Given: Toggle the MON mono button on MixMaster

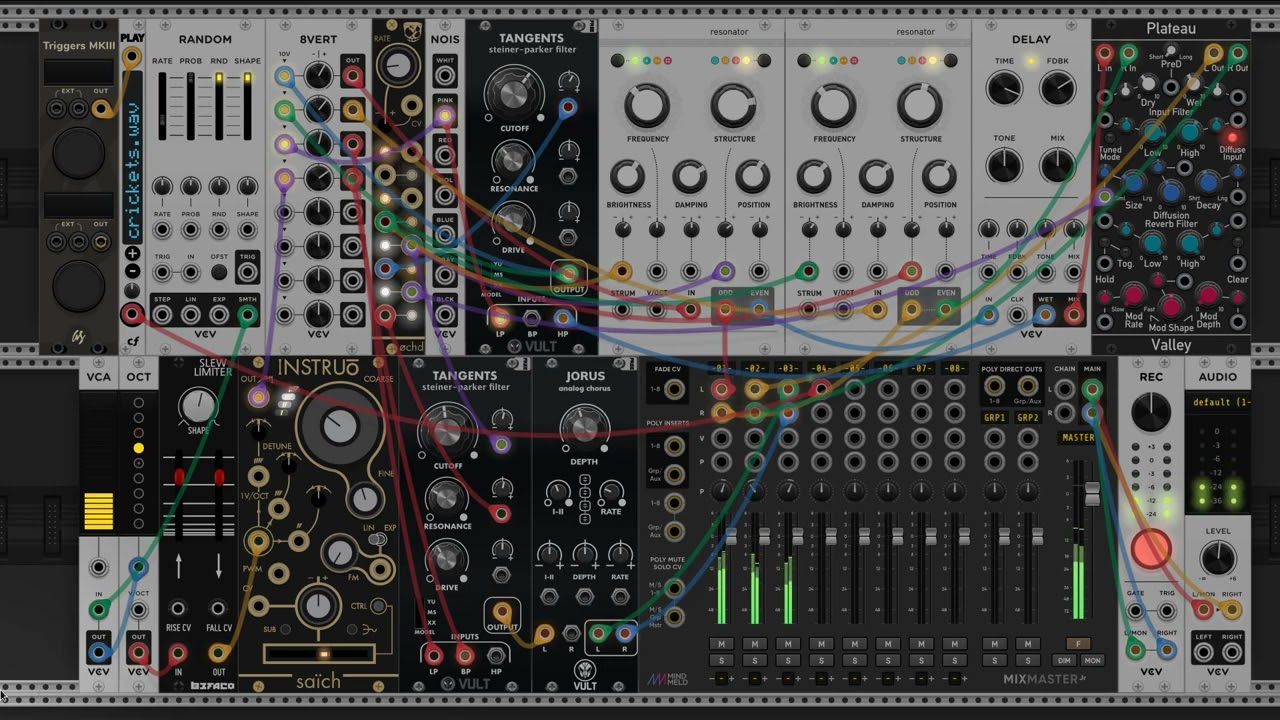Looking at the screenshot, I should (1092, 661).
